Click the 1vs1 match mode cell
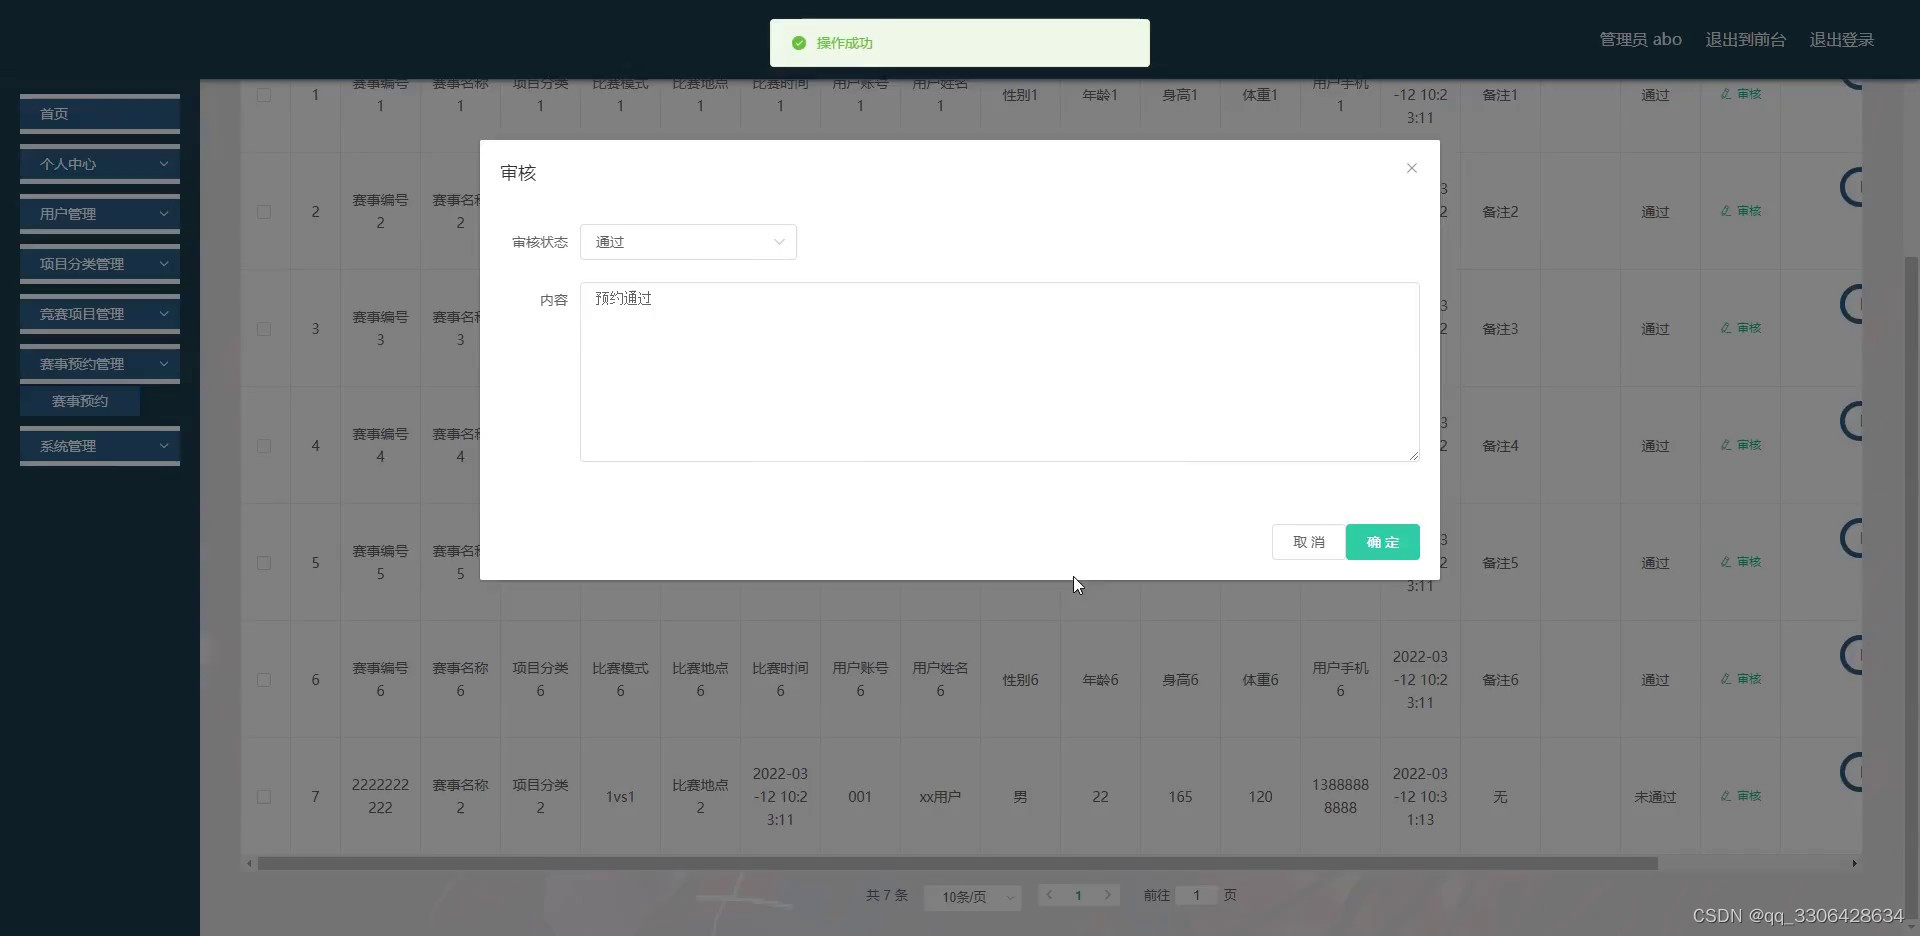 [x=620, y=797]
